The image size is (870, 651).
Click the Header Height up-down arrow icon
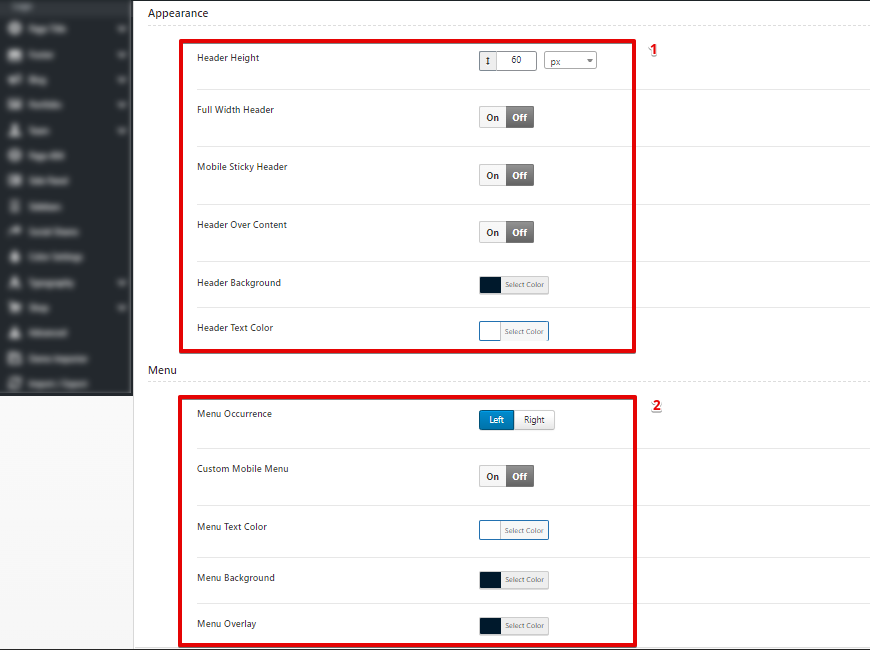pyautogui.click(x=488, y=61)
